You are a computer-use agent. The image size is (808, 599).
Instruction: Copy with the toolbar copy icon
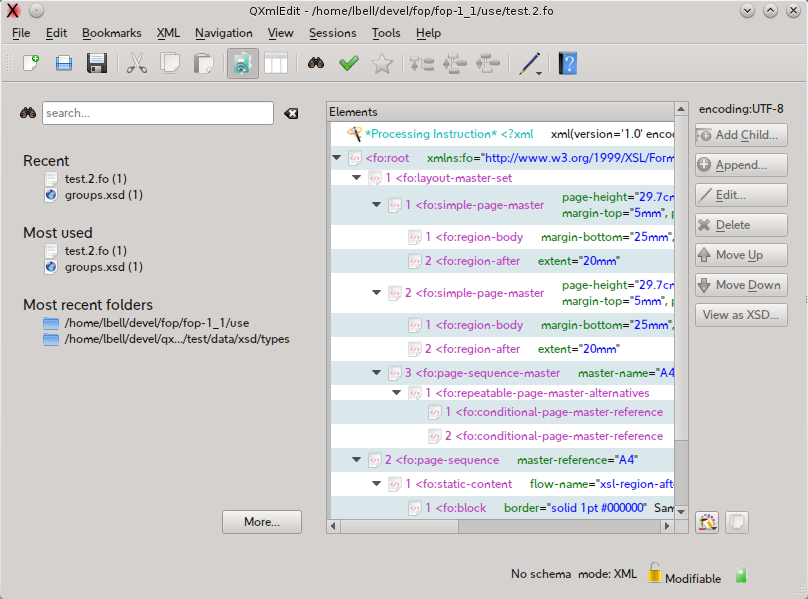pos(170,63)
